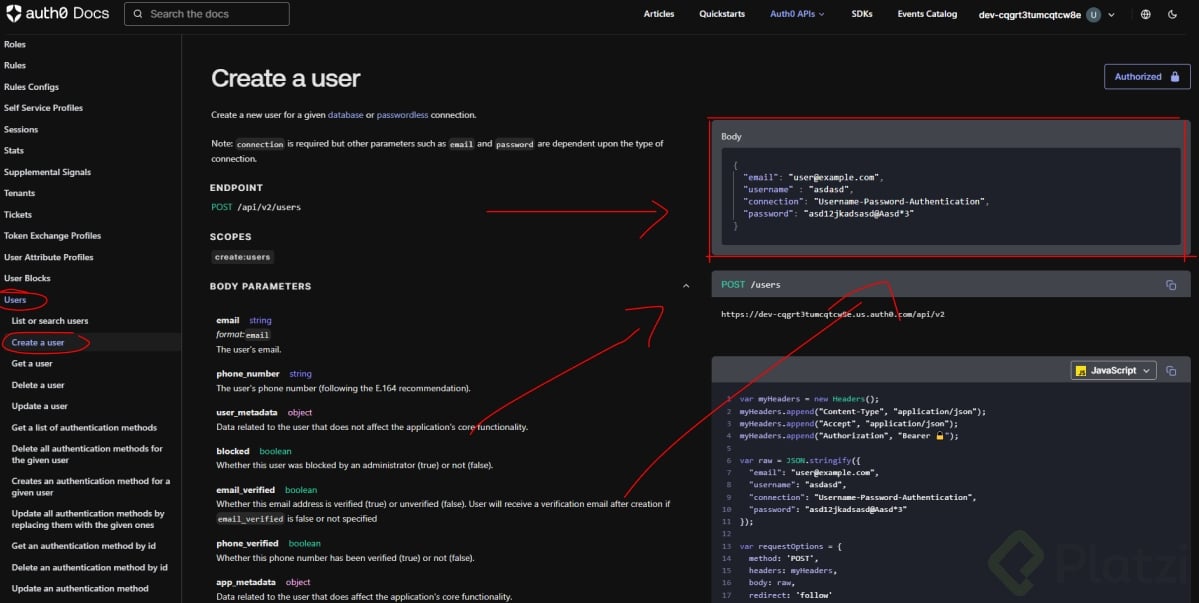This screenshot has width=1199, height=603.
Task: Select Rules in the sidebar
Action: click(x=15, y=66)
